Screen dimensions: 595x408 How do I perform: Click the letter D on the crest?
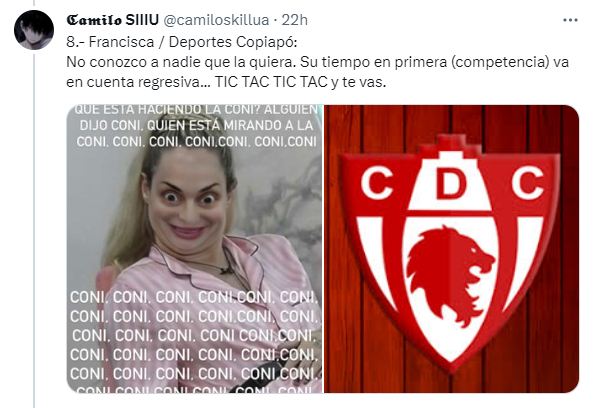coord(450,184)
